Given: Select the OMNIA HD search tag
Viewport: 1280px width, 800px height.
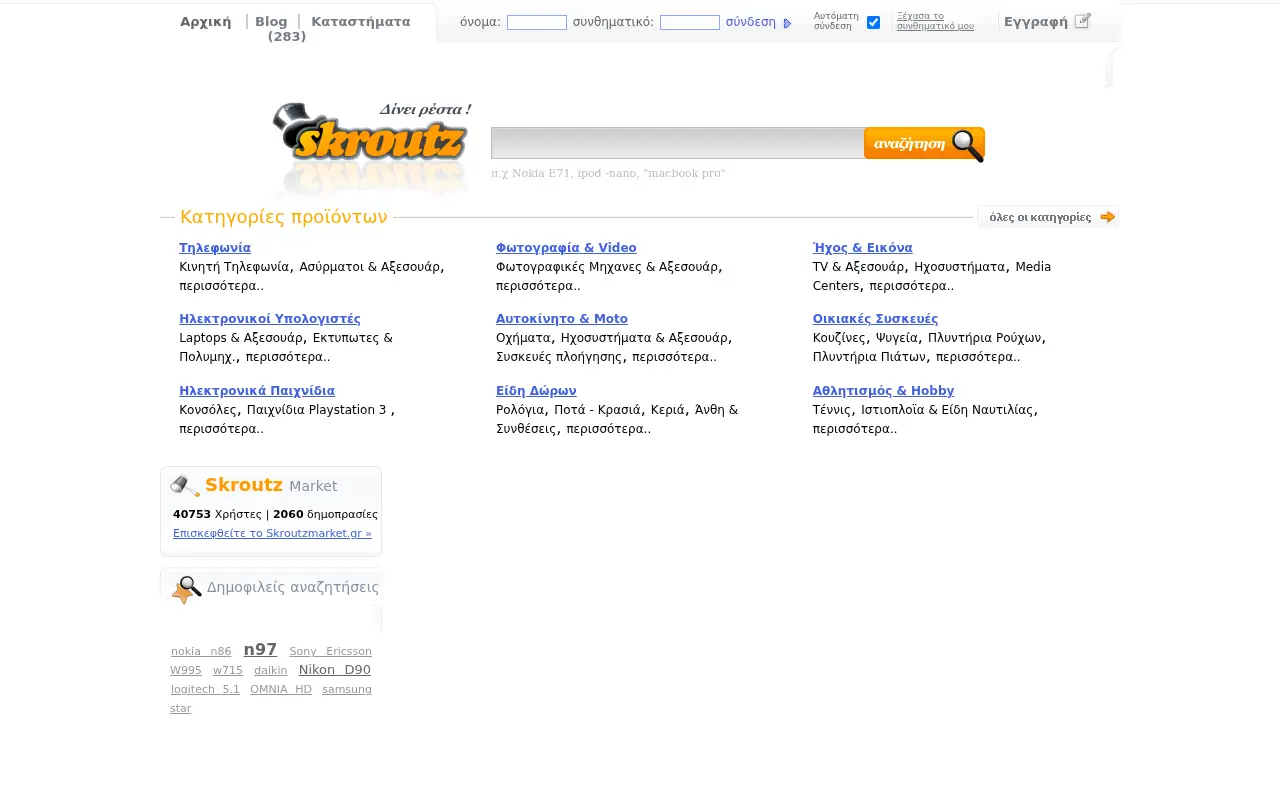Looking at the screenshot, I should (x=281, y=689).
